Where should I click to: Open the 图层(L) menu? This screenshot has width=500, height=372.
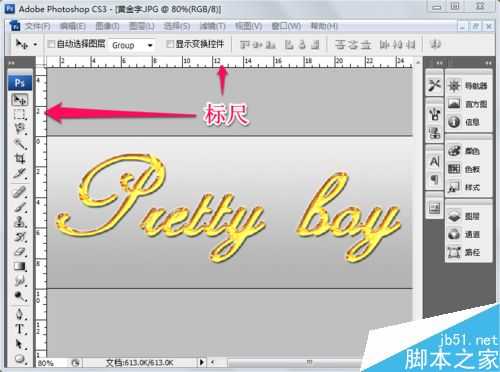click(x=142, y=26)
